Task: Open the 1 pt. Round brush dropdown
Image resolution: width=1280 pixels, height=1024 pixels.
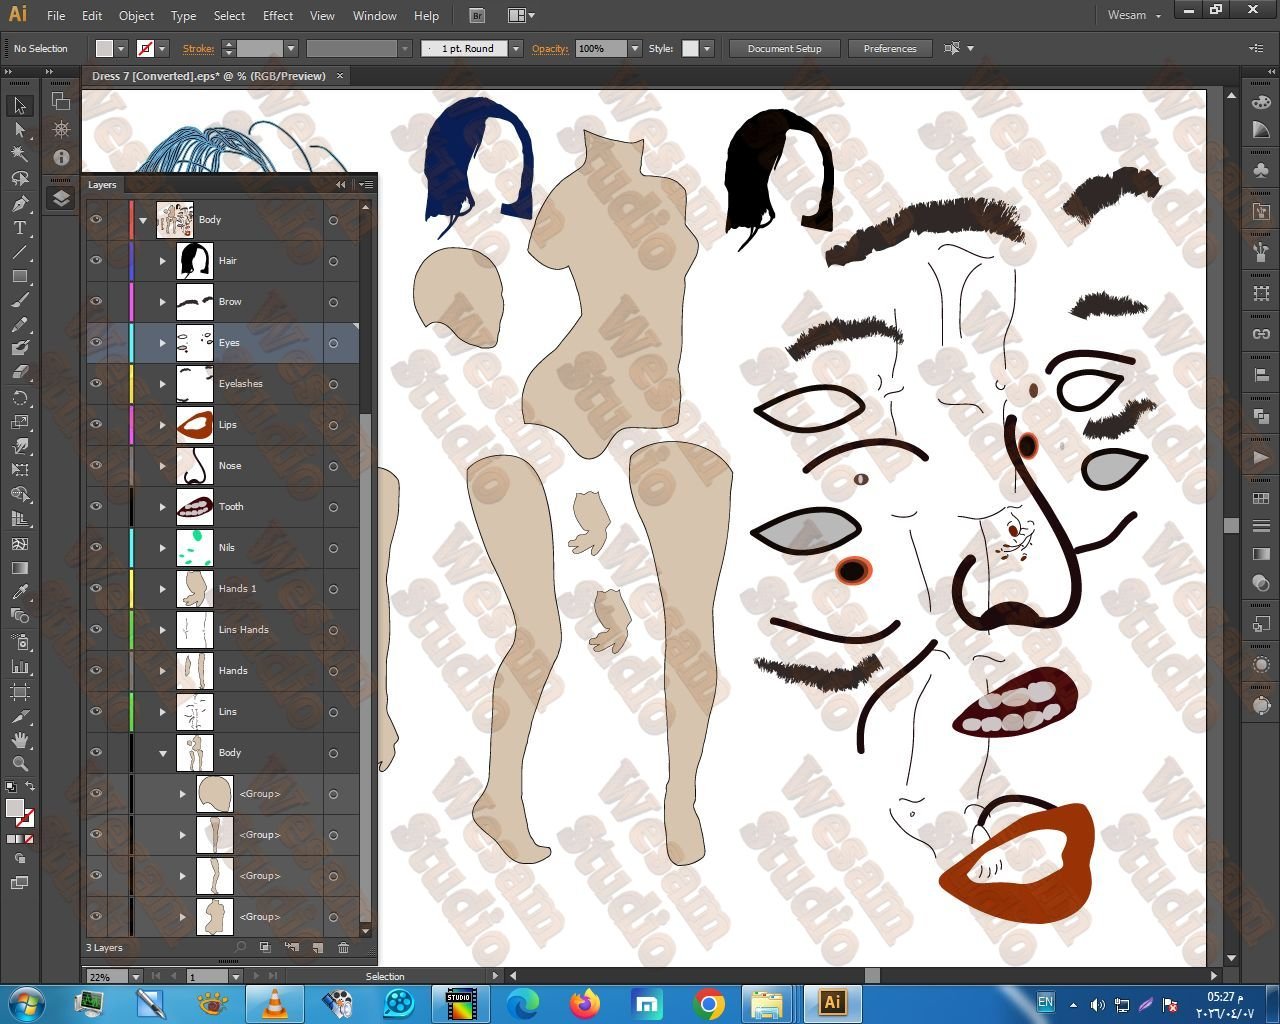Action: 516,49
